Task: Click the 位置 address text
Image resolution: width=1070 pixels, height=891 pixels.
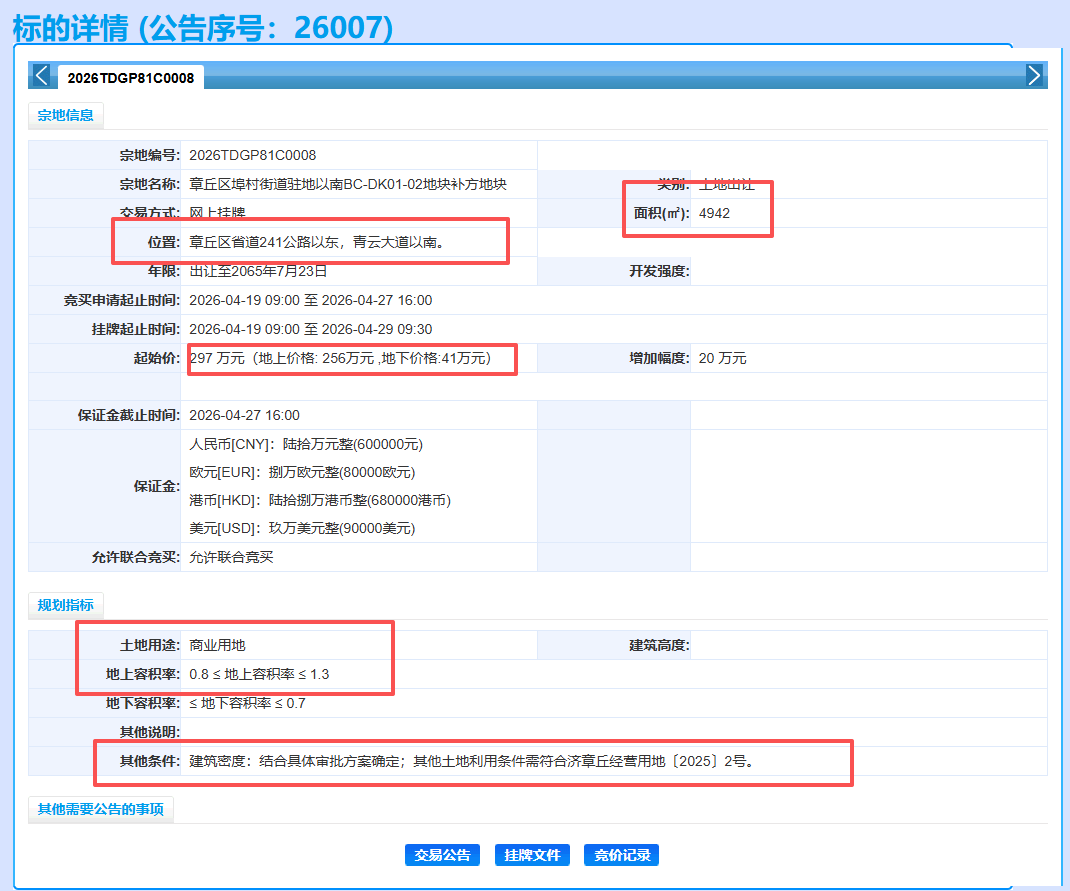Action: pyautogui.click(x=316, y=242)
